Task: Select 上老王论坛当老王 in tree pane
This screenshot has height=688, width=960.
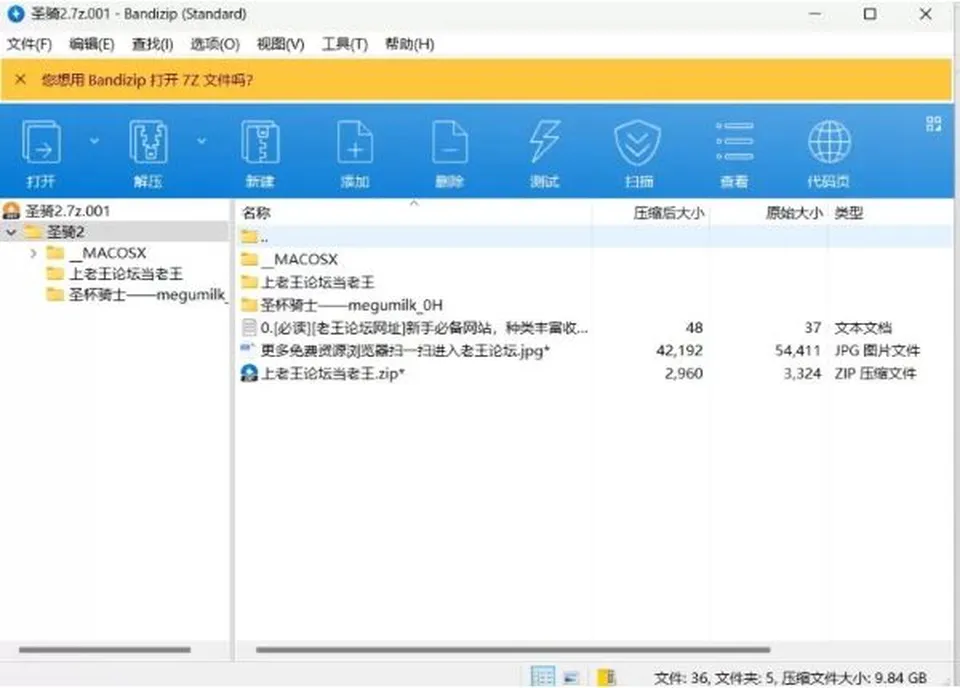Action: point(126,274)
